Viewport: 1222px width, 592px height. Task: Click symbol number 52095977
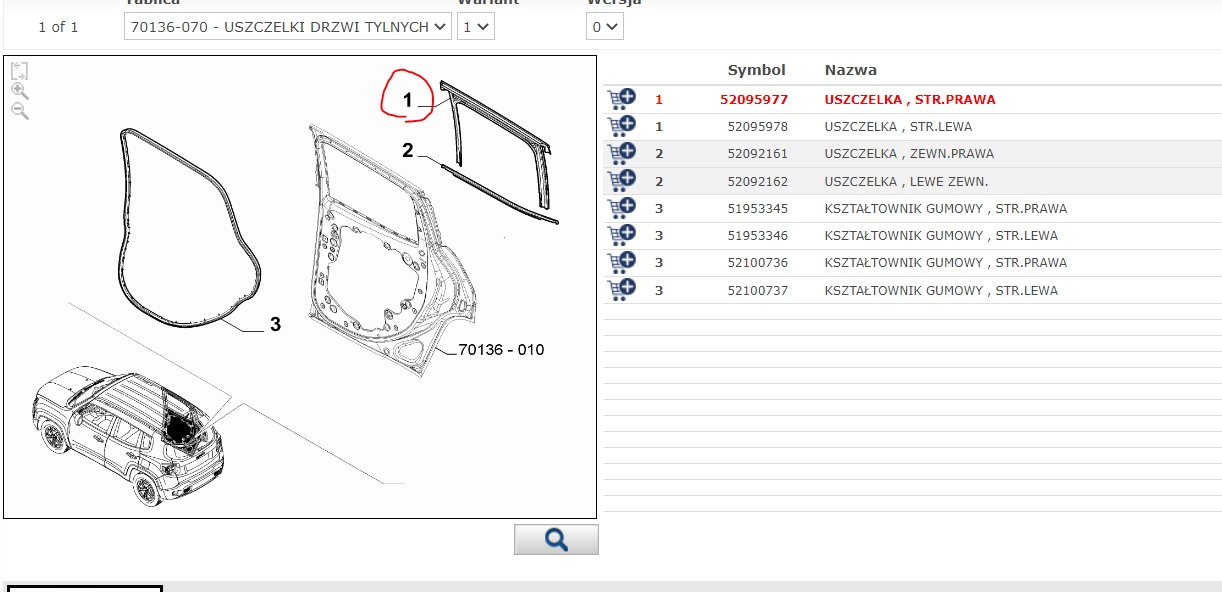click(754, 99)
